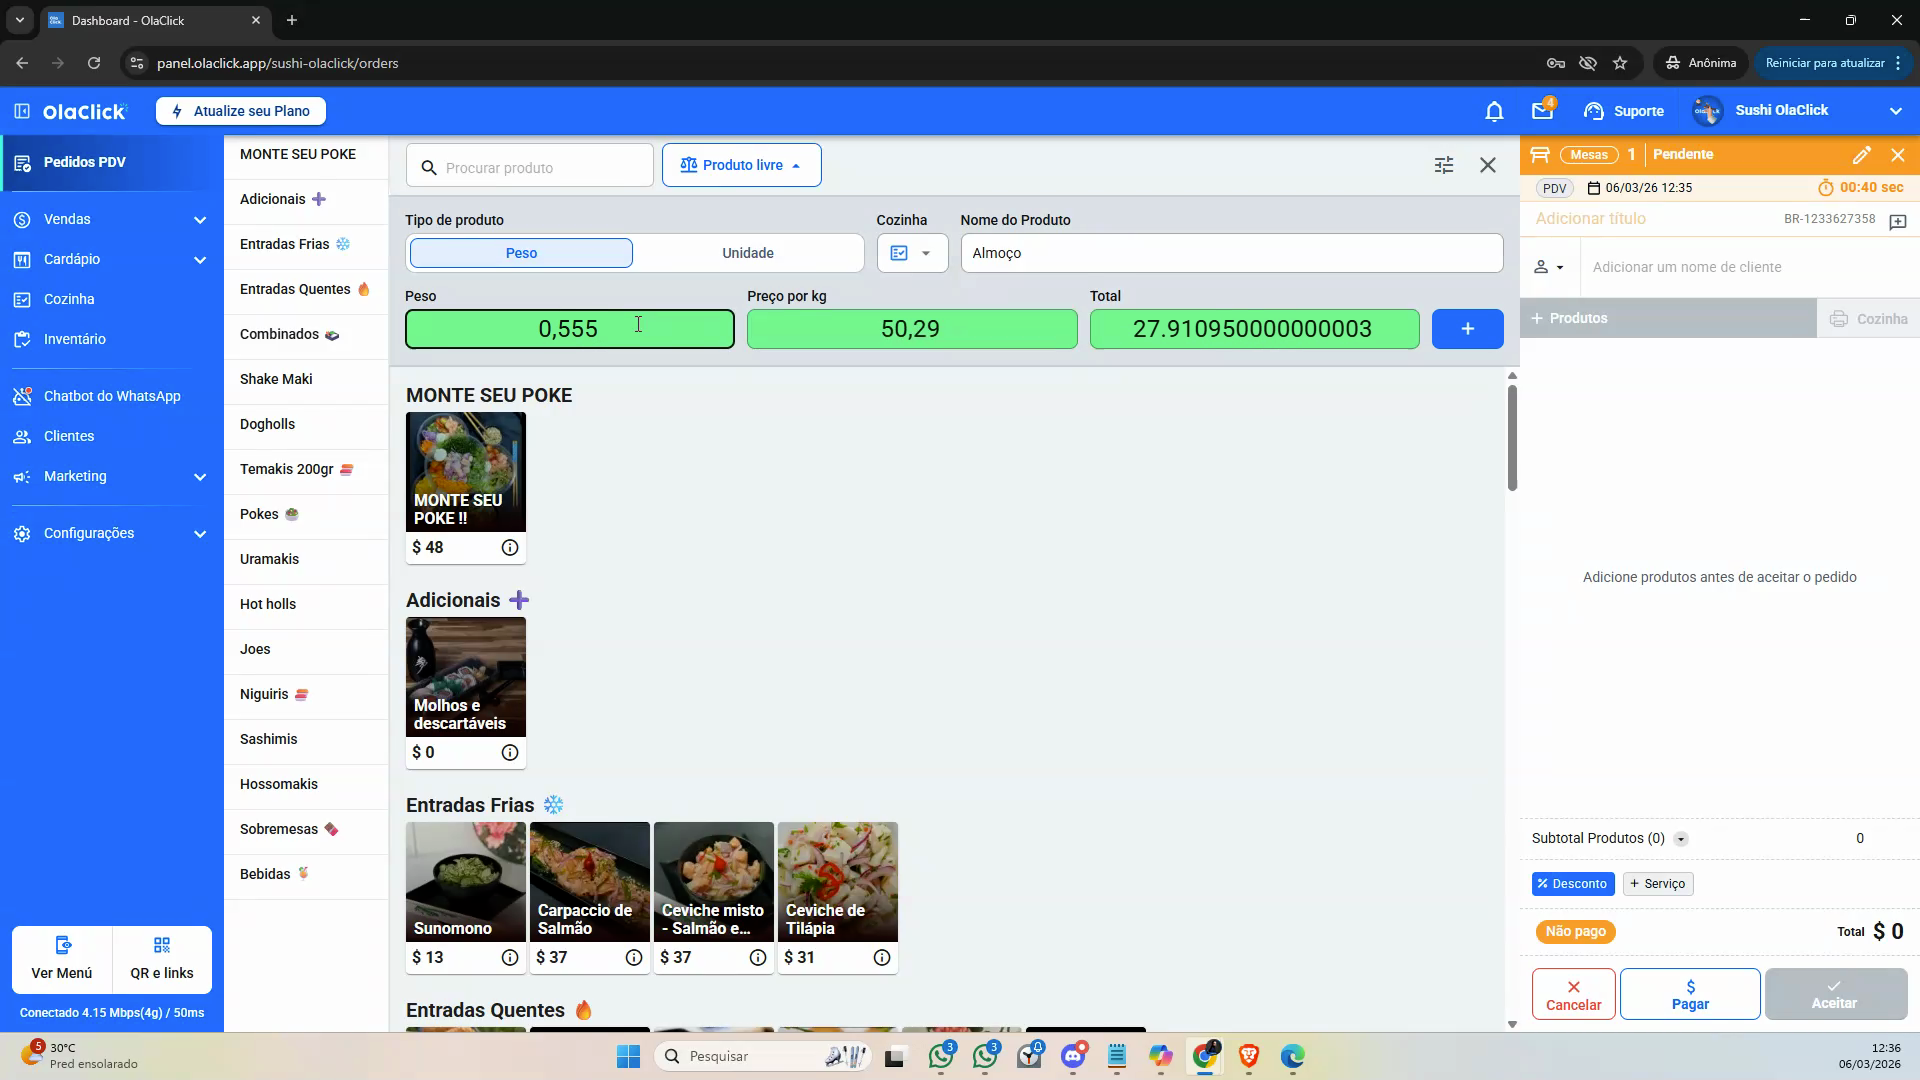Viewport: 1920px width, 1080px height.
Task: Open the Cozinha selector dropdown
Action: (912, 253)
